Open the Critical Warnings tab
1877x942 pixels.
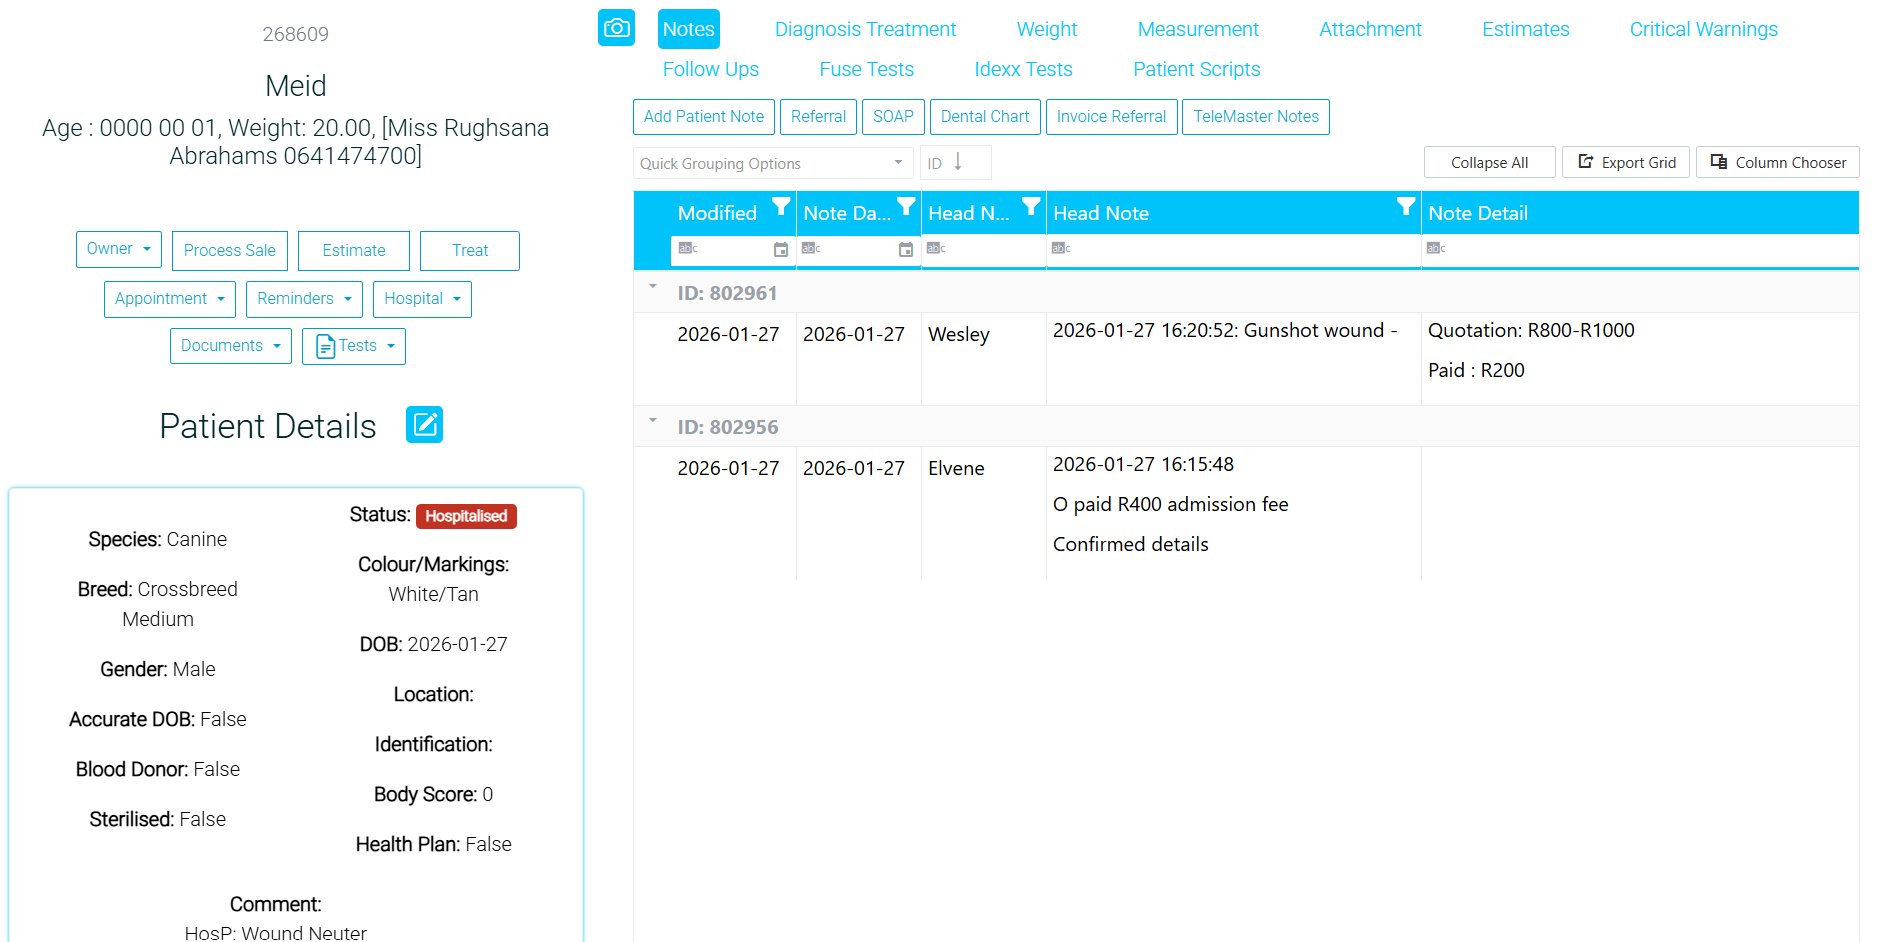click(1703, 29)
